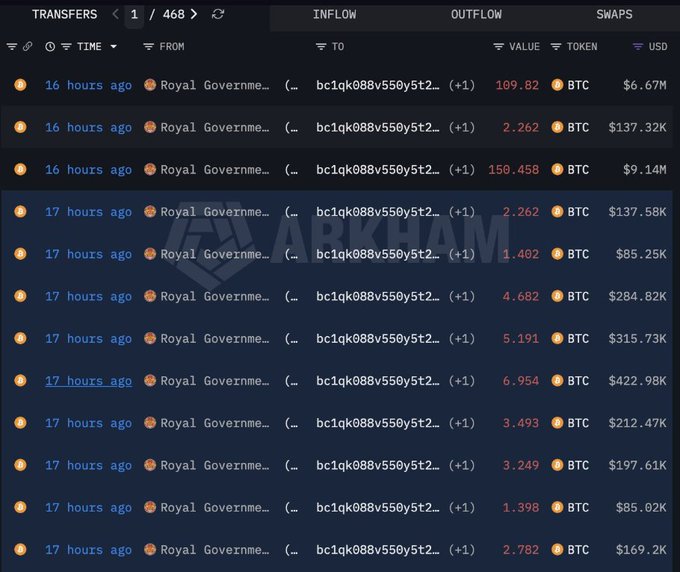Open the bc1qk088v550y5t2 address in the $85.25K row

click(x=378, y=254)
